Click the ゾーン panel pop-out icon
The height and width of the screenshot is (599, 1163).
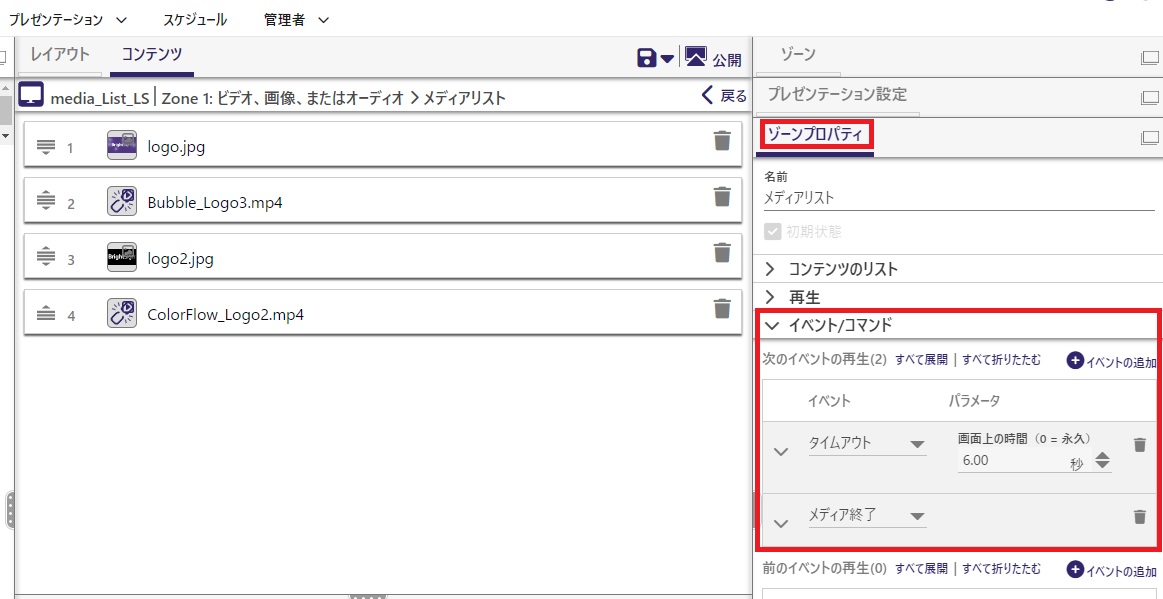click(x=1149, y=58)
